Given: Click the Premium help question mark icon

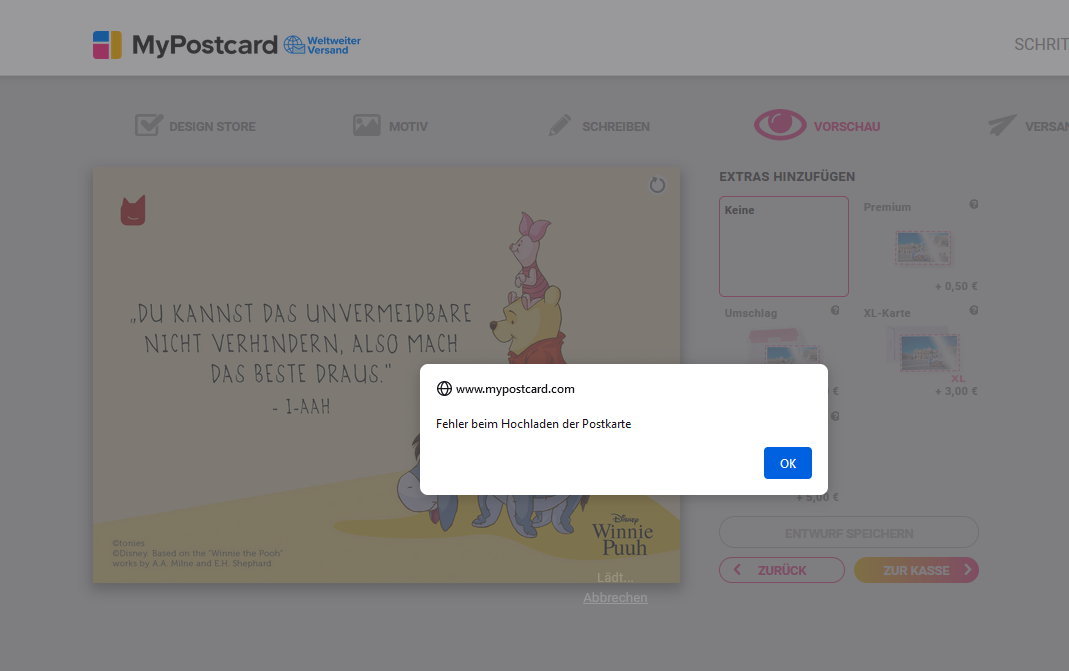Looking at the screenshot, I should 974,205.
